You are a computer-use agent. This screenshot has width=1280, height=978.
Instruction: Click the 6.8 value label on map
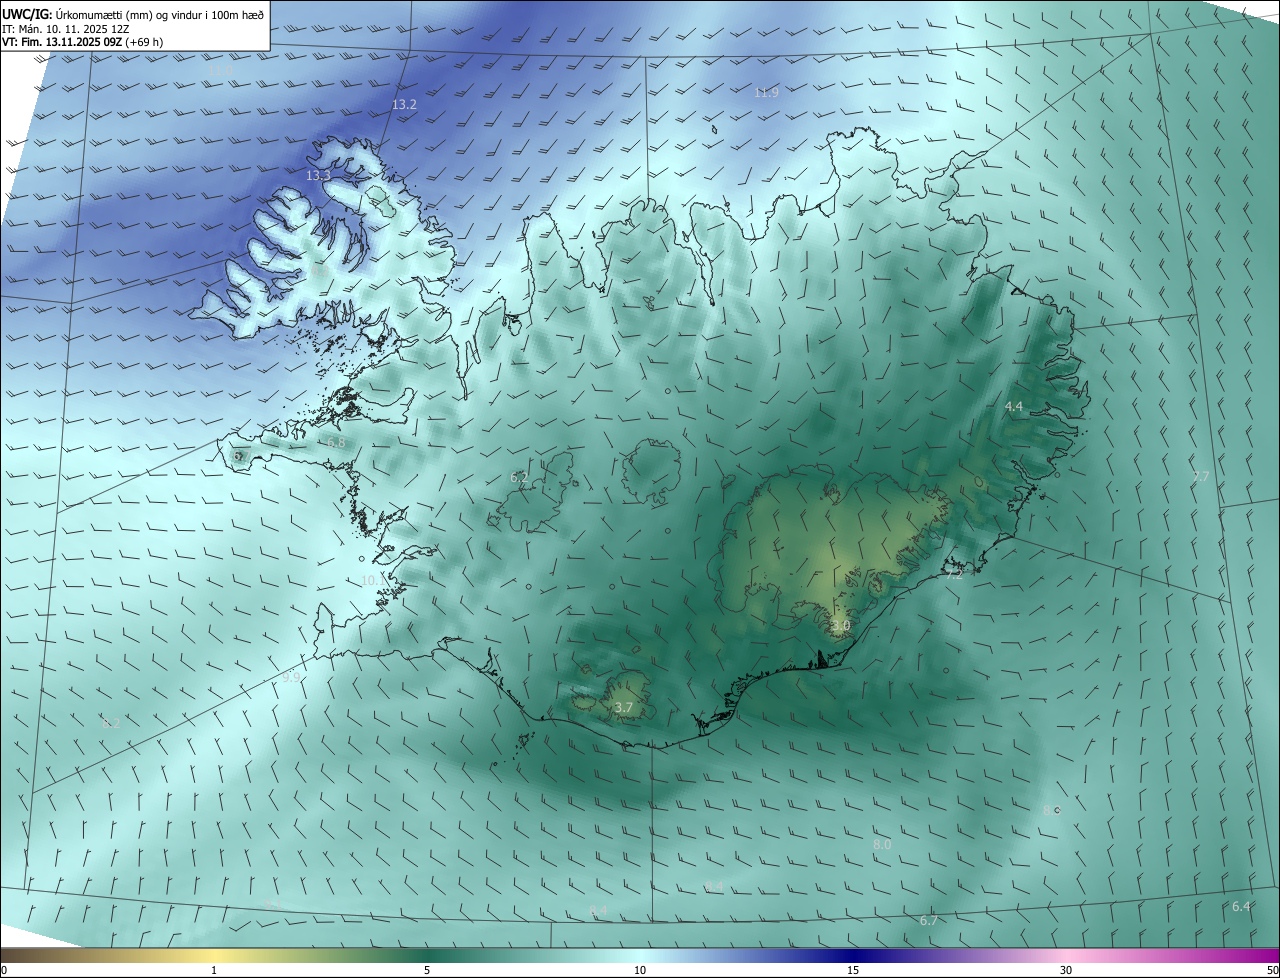pos(336,442)
